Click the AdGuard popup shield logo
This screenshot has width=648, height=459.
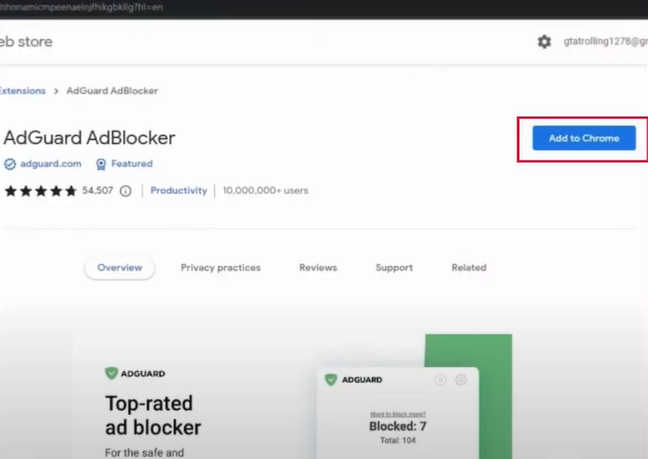point(331,379)
